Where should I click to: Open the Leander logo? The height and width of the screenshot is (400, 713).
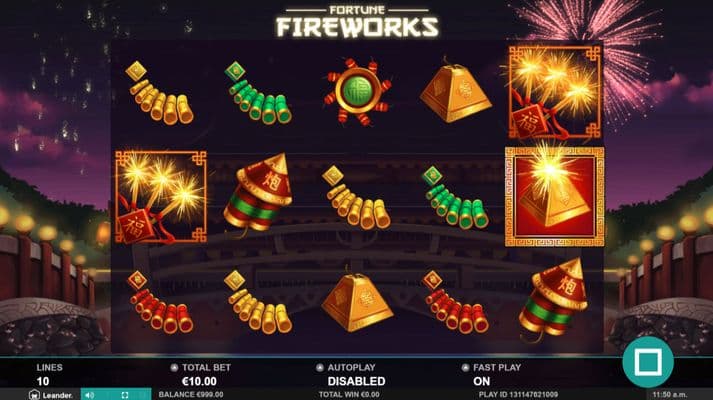[x=50, y=395]
